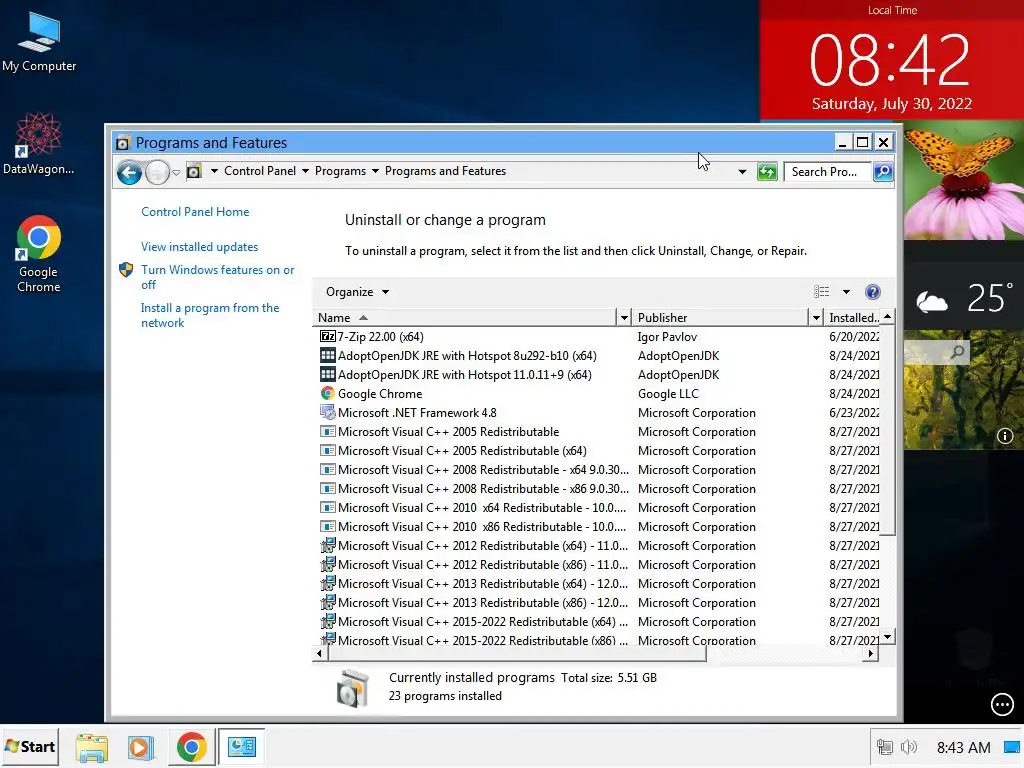The width and height of the screenshot is (1024, 768).
Task: Click the address bar location icon
Action: tap(194, 172)
